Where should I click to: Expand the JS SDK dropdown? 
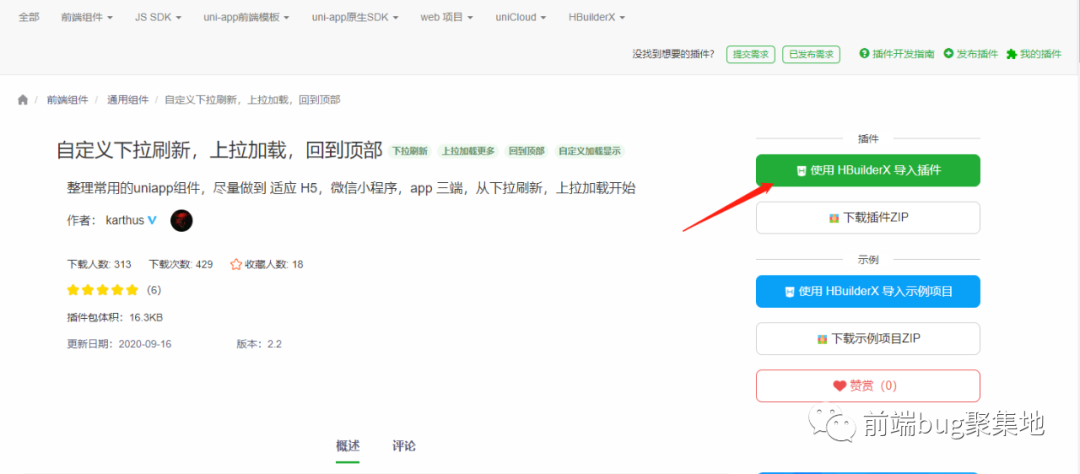coord(158,17)
